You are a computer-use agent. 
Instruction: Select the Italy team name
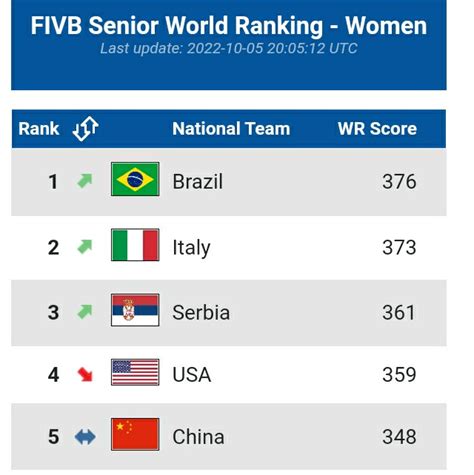click(x=191, y=248)
